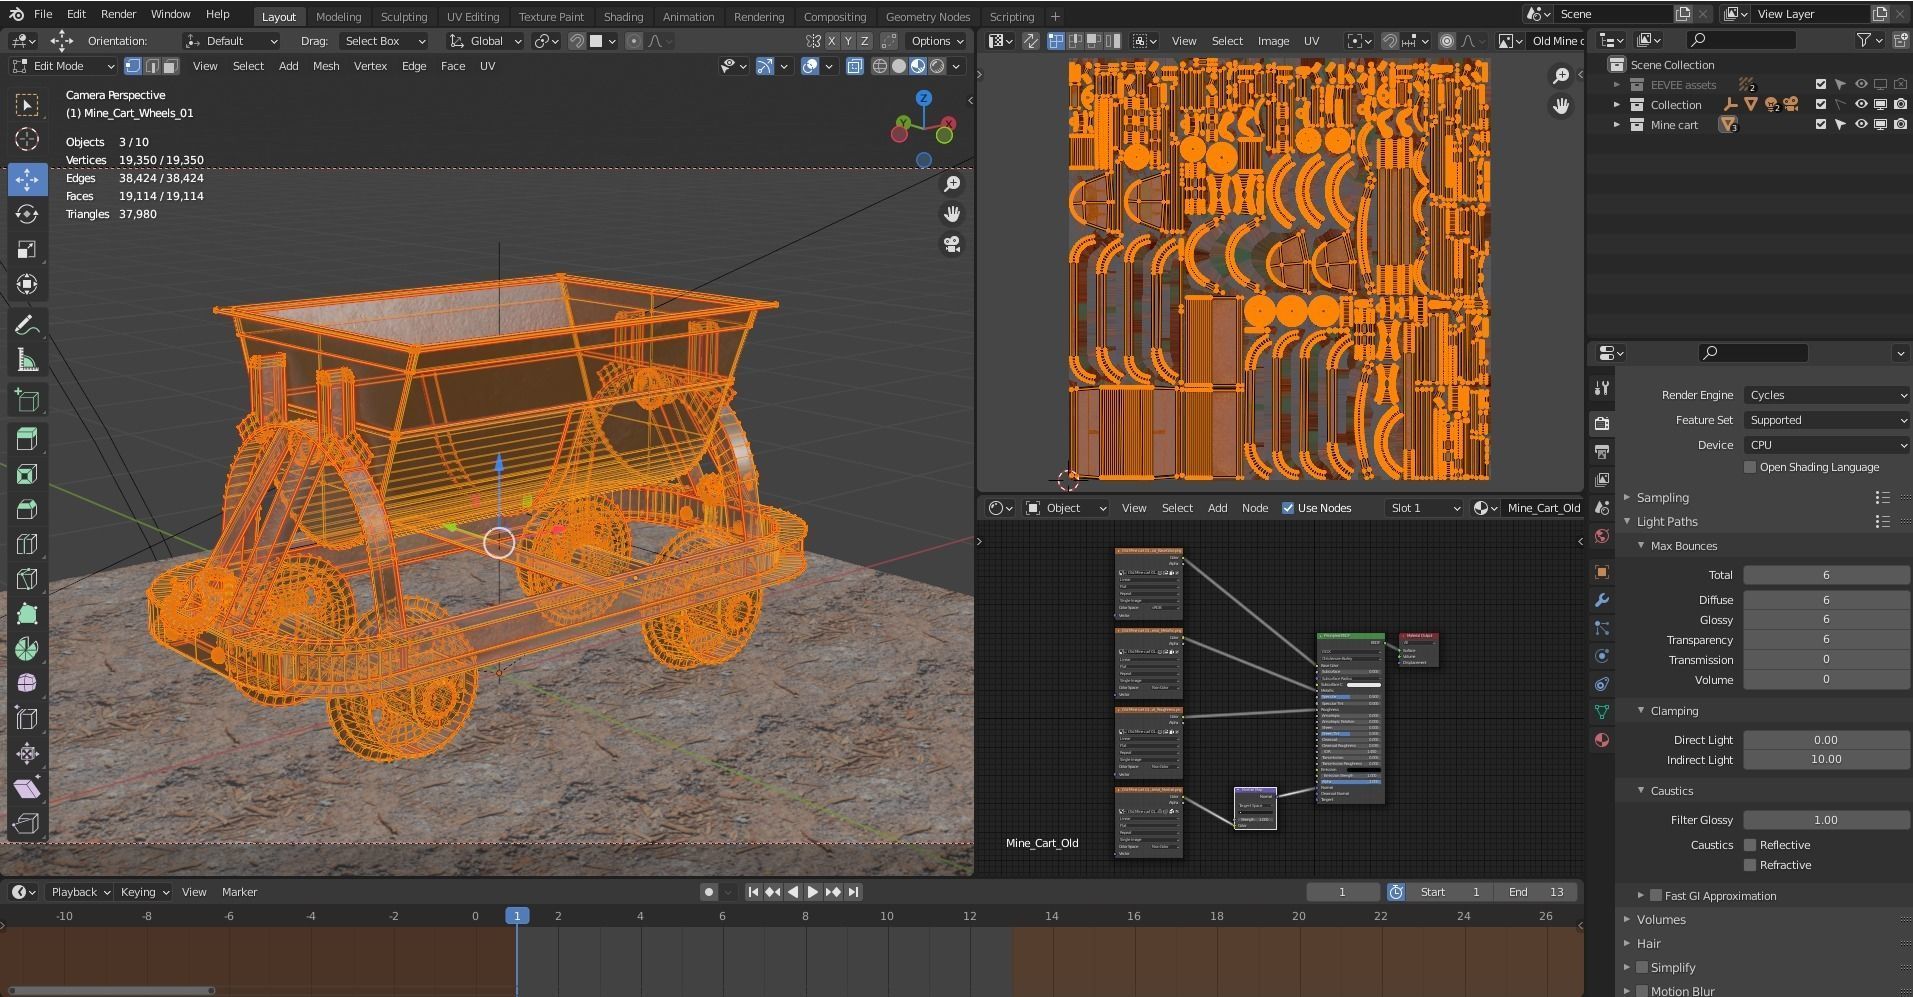The height and width of the screenshot is (997, 1913).
Task: Enable Reflective caustics checkbox
Action: [1750, 845]
